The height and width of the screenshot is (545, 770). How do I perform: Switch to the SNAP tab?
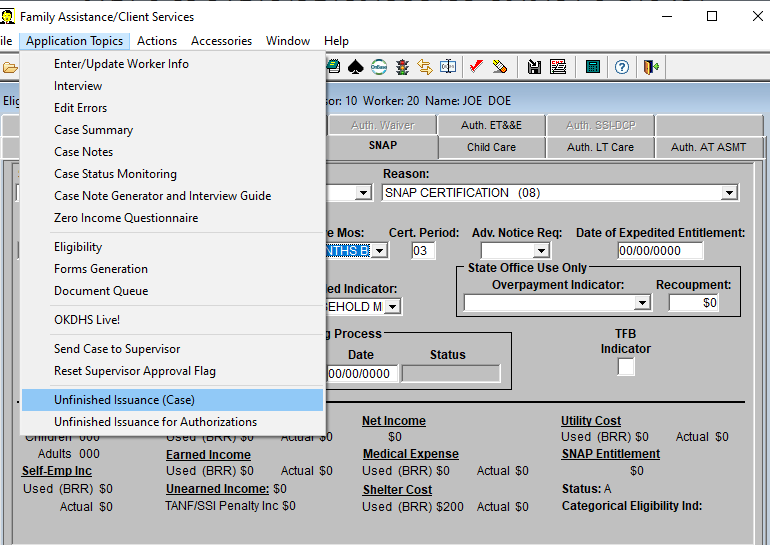(x=383, y=145)
